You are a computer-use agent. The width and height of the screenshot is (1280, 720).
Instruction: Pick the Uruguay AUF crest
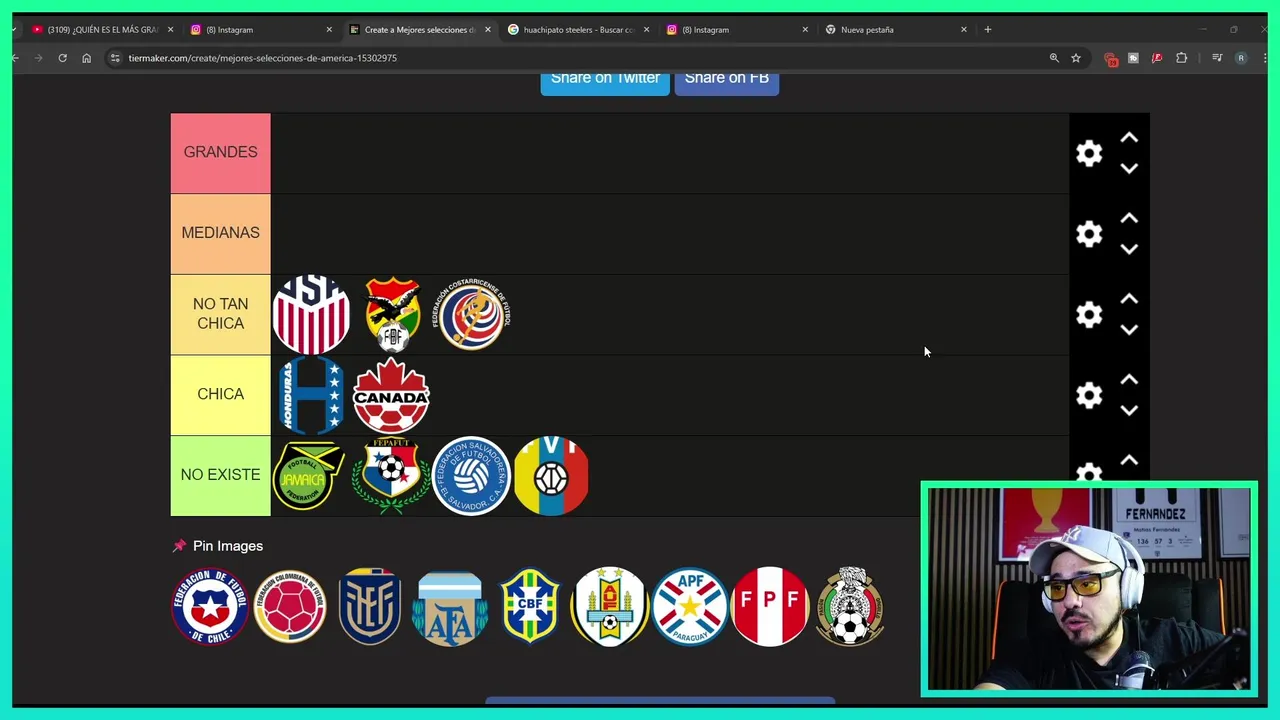[x=610, y=606]
